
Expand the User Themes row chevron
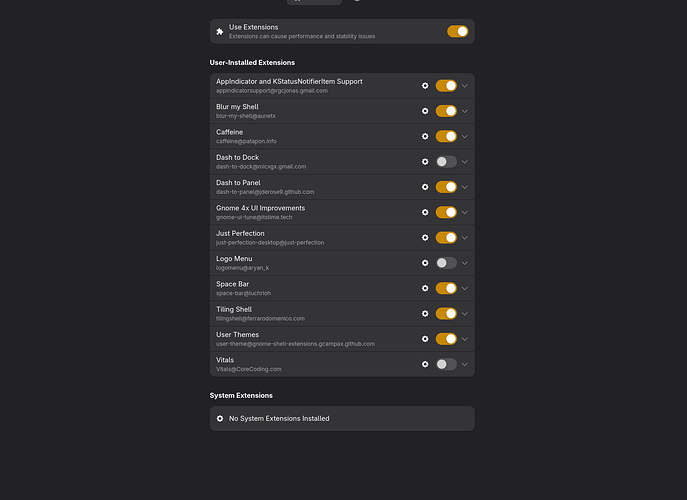point(465,339)
